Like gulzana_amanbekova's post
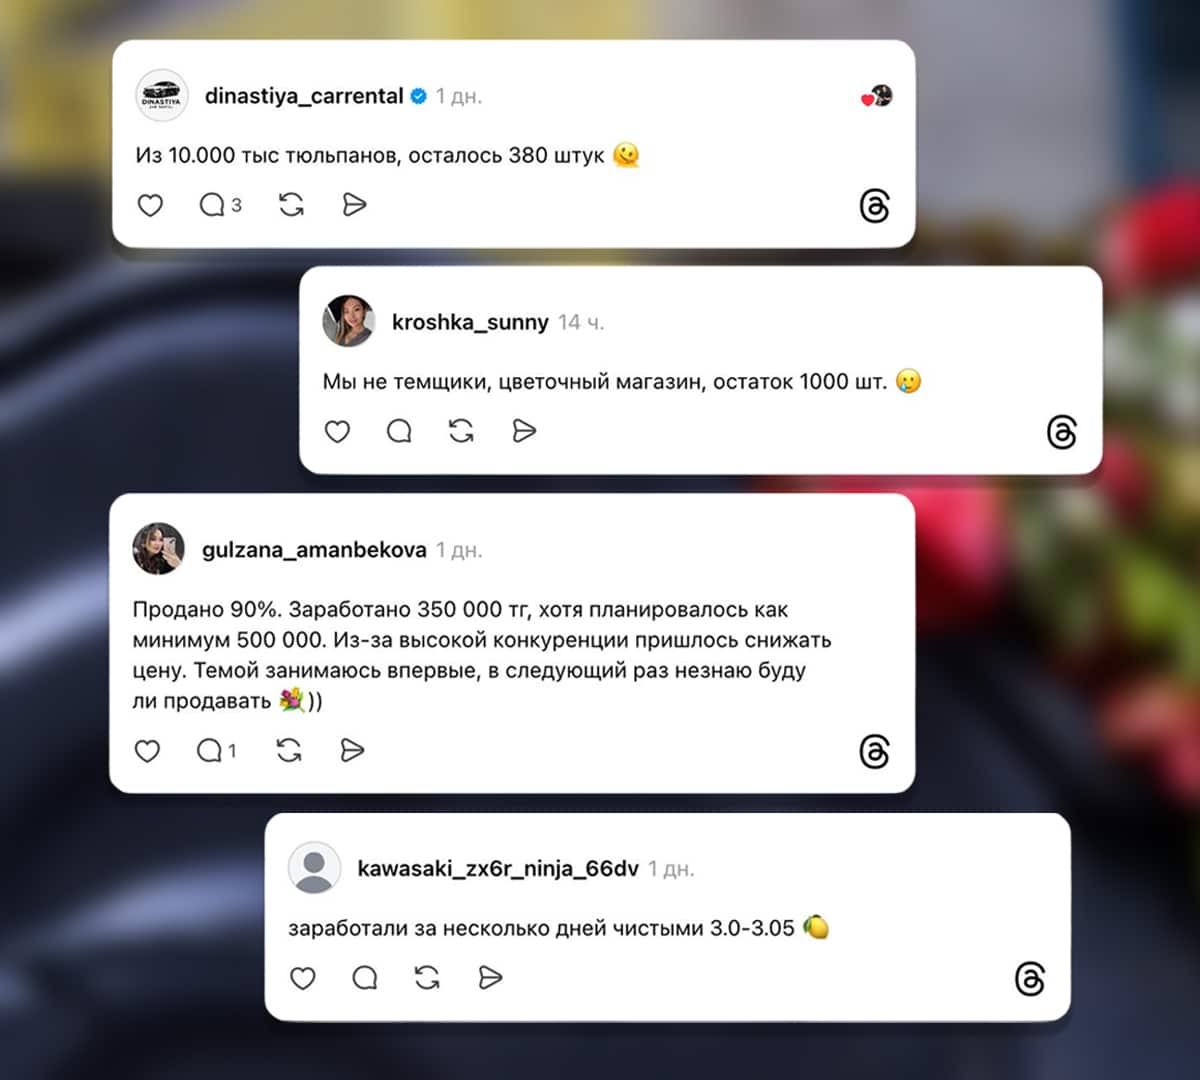The image size is (1200, 1080). (147, 750)
